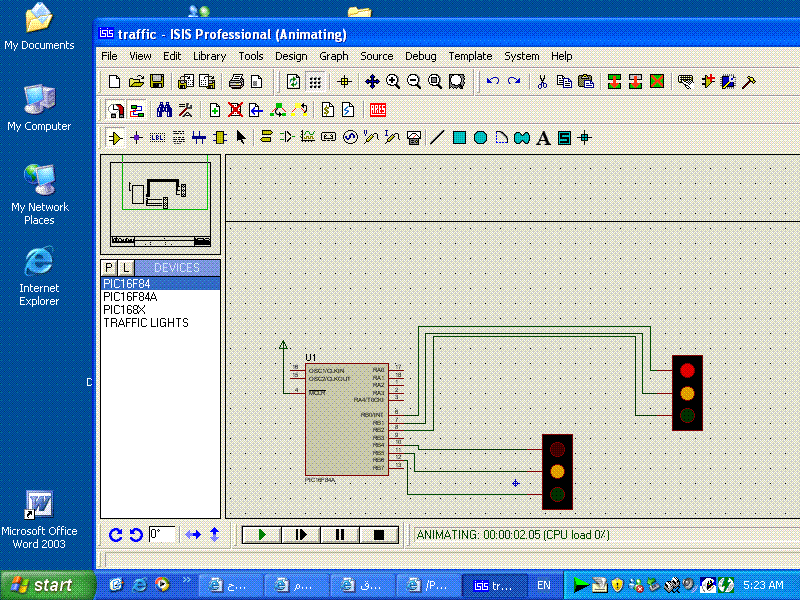Redraw the display
This screenshot has width=800, height=600.
pyautogui.click(x=293, y=82)
